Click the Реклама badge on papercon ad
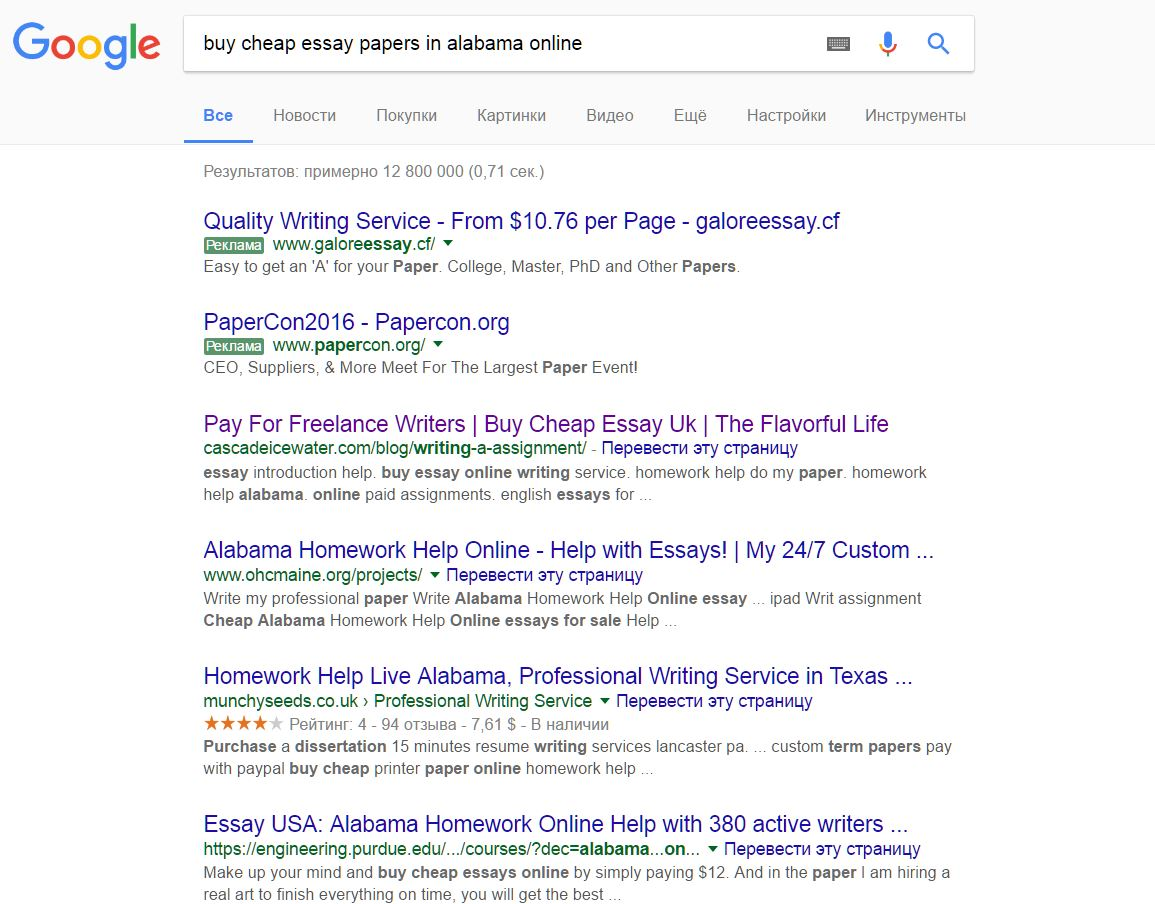This screenshot has width=1155, height=904. point(234,346)
